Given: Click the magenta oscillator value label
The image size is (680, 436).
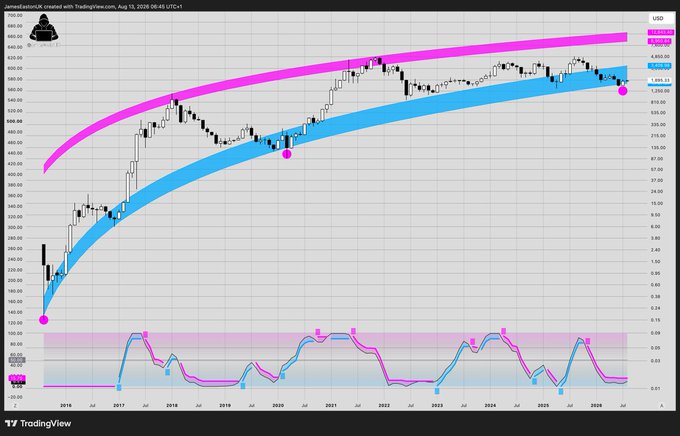Looking at the screenshot, I should coord(17,378).
